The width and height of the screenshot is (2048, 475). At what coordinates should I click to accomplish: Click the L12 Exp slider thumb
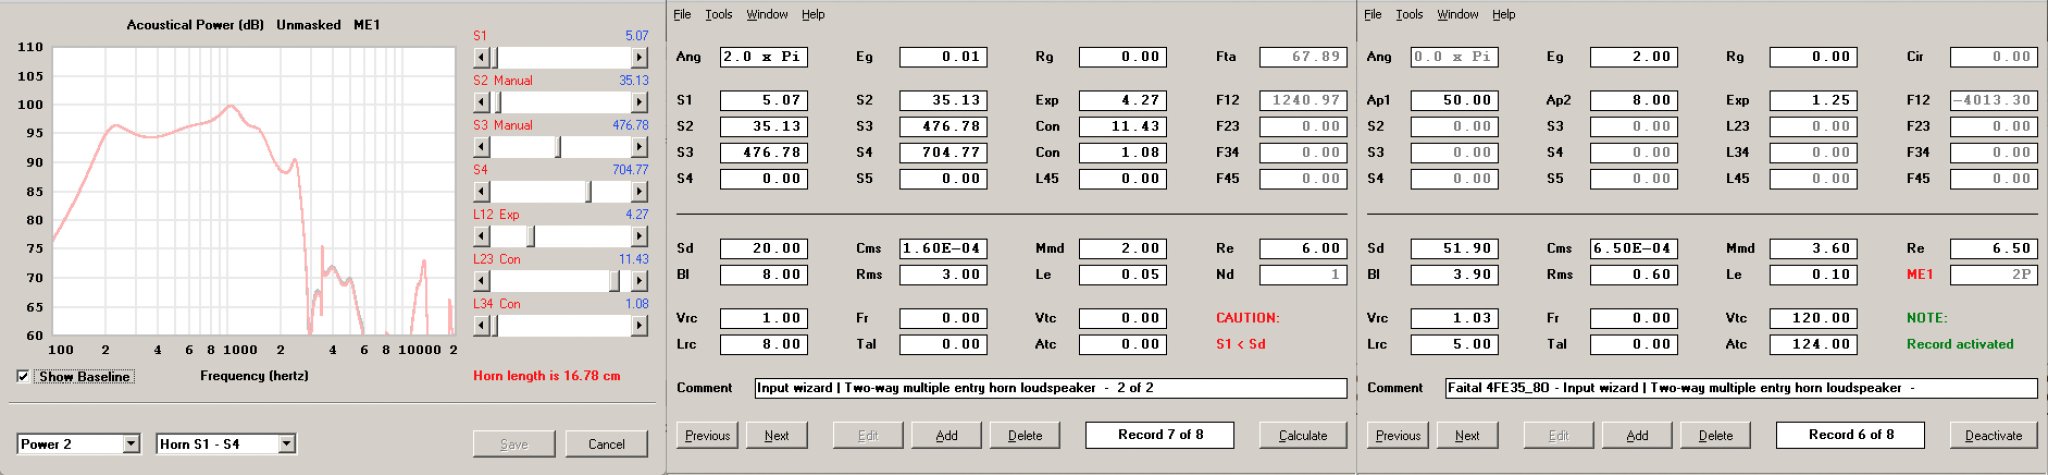[x=530, y=236]
